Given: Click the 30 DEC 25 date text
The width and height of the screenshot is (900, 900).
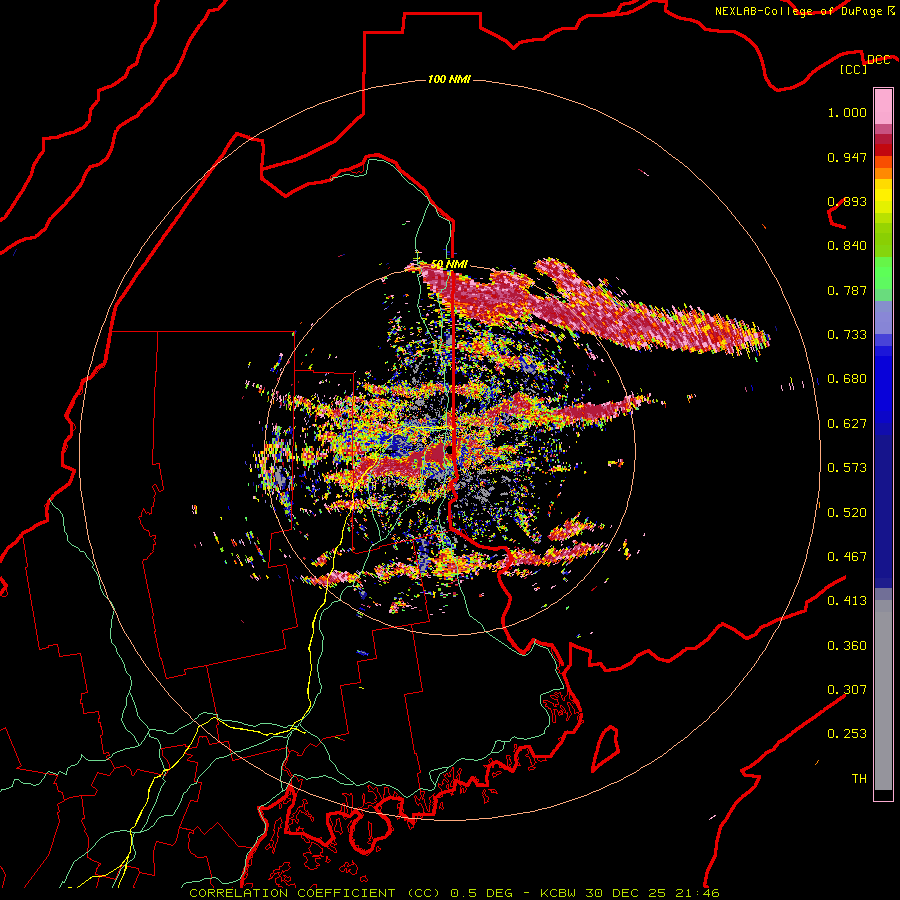Looking at the screenshot, I should (x=626, y=893).
